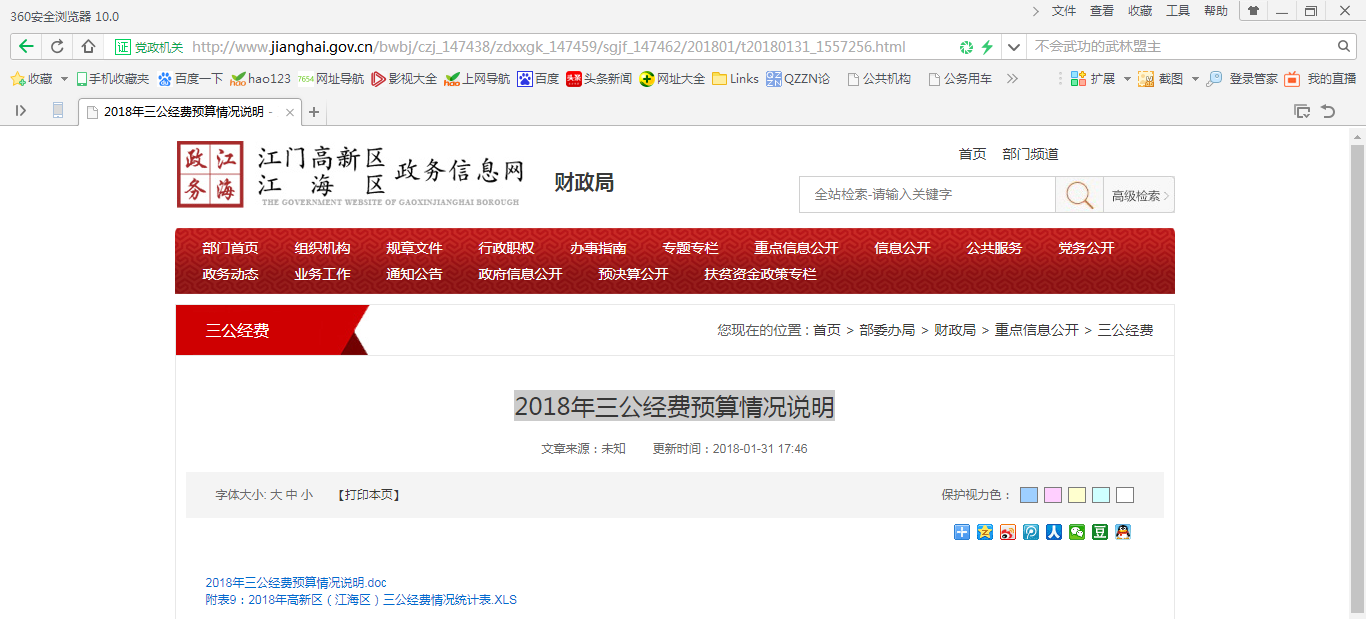Share to Renren with the 人 icon
Viewport: 1366px width, 619px height.
click(x=1054, y=532)
